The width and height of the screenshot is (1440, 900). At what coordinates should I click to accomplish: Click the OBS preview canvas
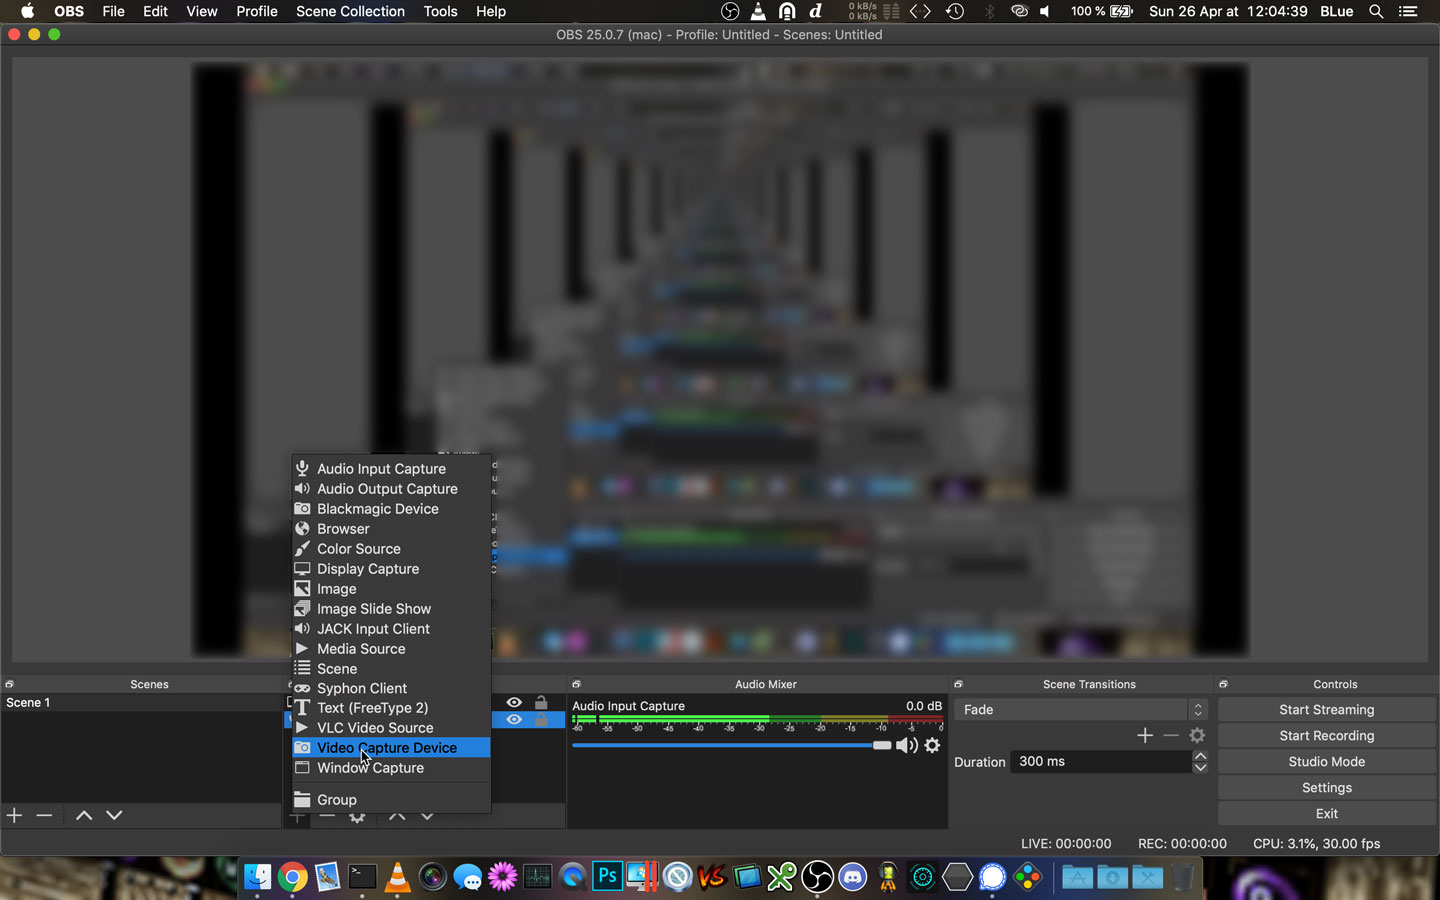click(x=720, y=360)
